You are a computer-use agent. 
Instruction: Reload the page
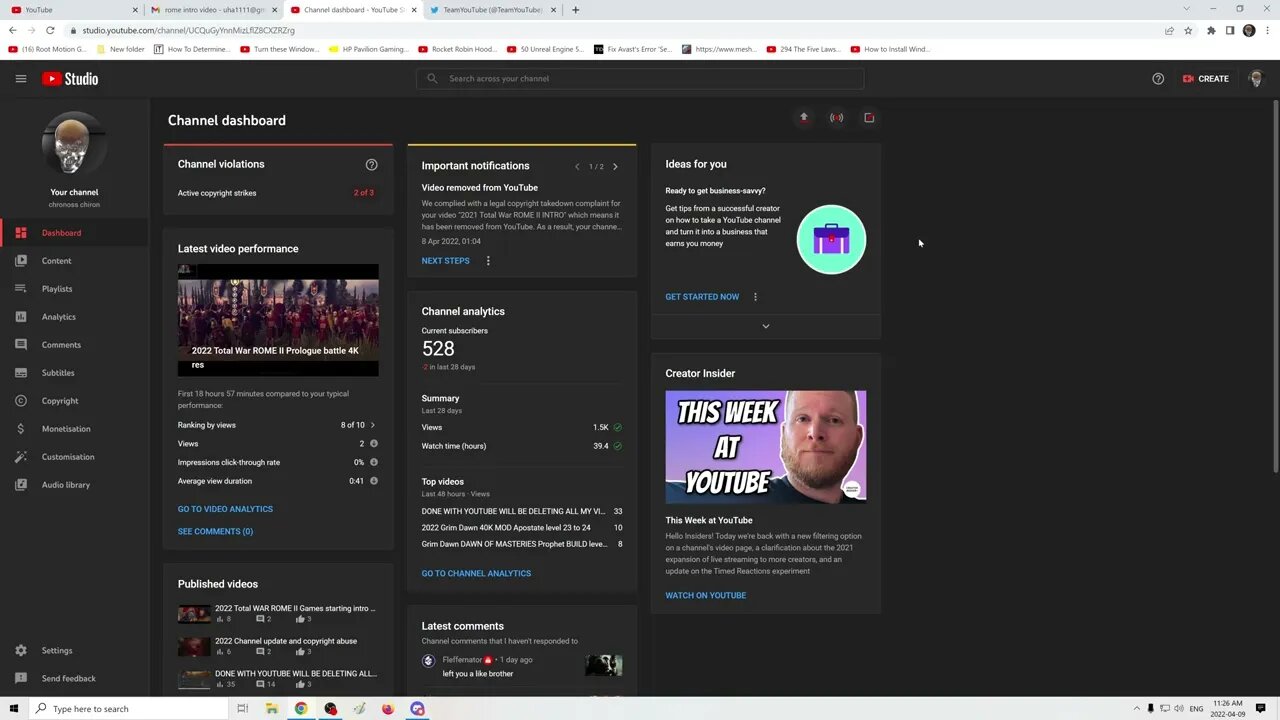tap(50, 30)
